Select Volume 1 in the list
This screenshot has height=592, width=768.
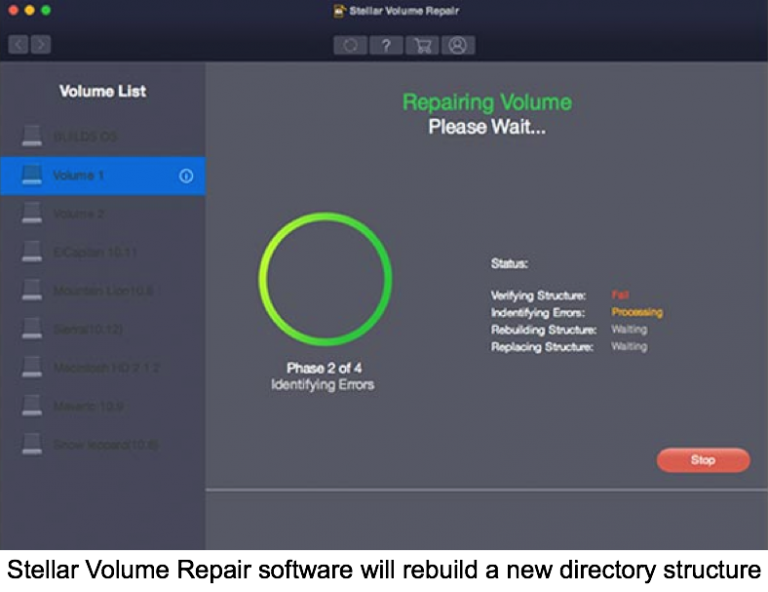[x=103, y=176]
